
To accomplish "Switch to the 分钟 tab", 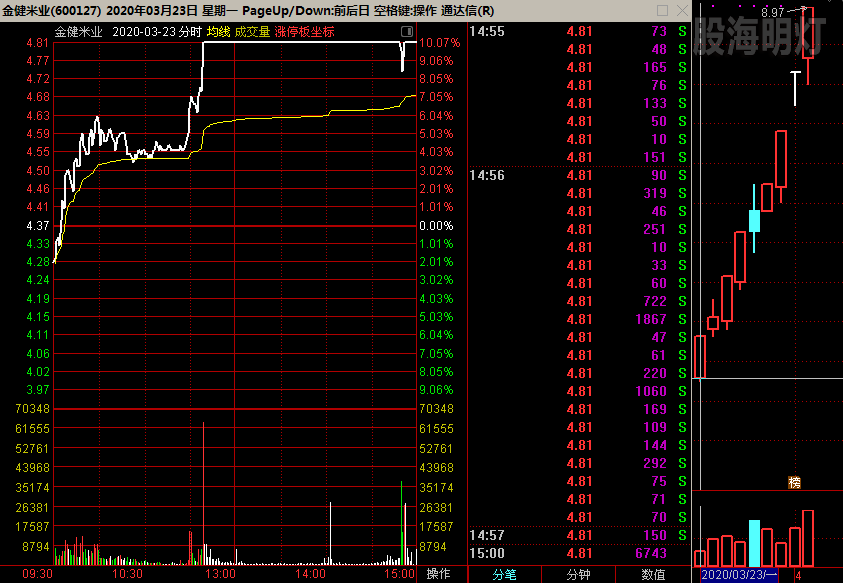I will (578, 574).
